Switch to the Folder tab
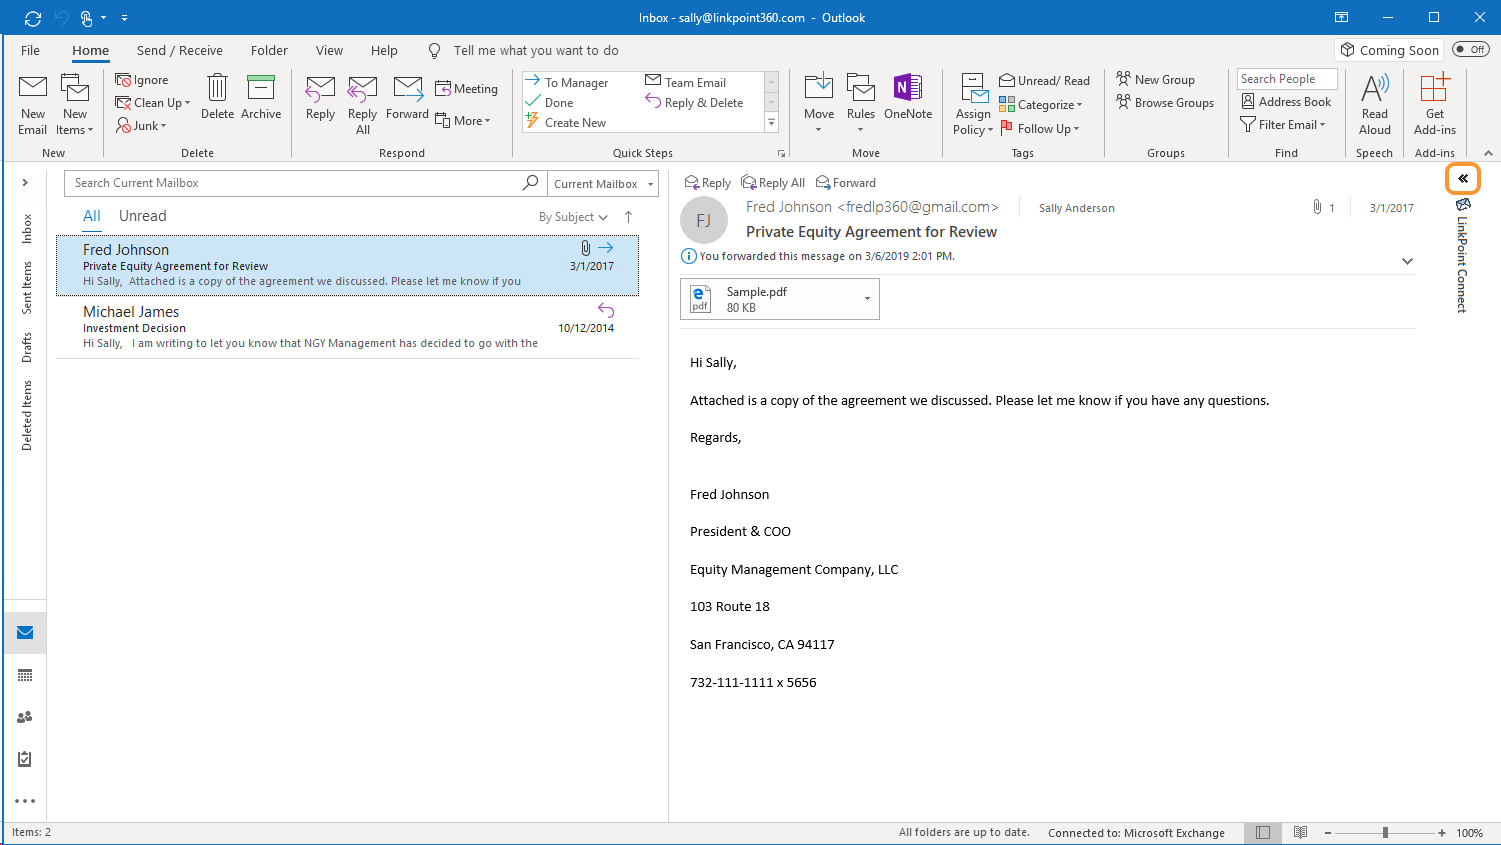 click(269, 50)
